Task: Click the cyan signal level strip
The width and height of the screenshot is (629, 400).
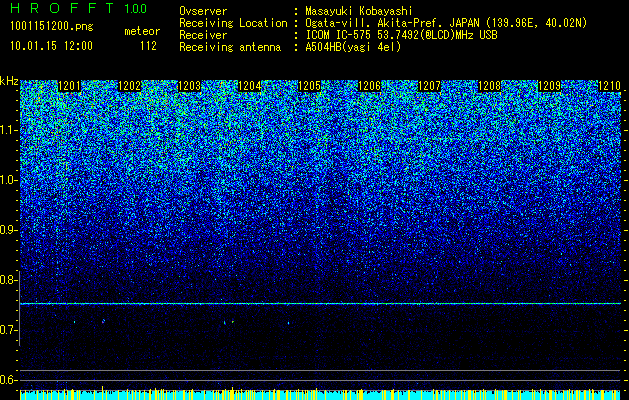Action: (321, 395)
